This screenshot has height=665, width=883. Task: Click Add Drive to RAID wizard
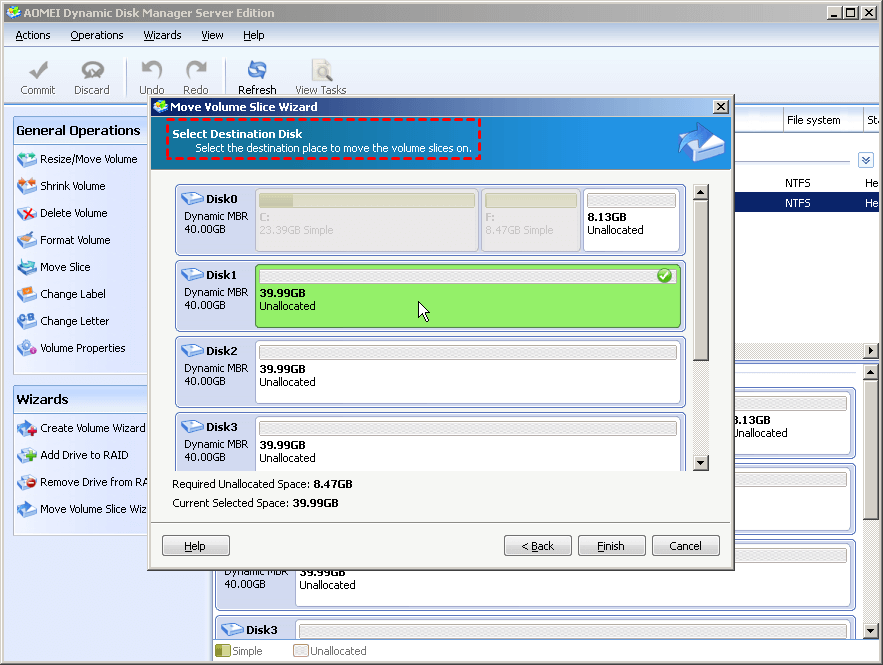tap(73, 455)
